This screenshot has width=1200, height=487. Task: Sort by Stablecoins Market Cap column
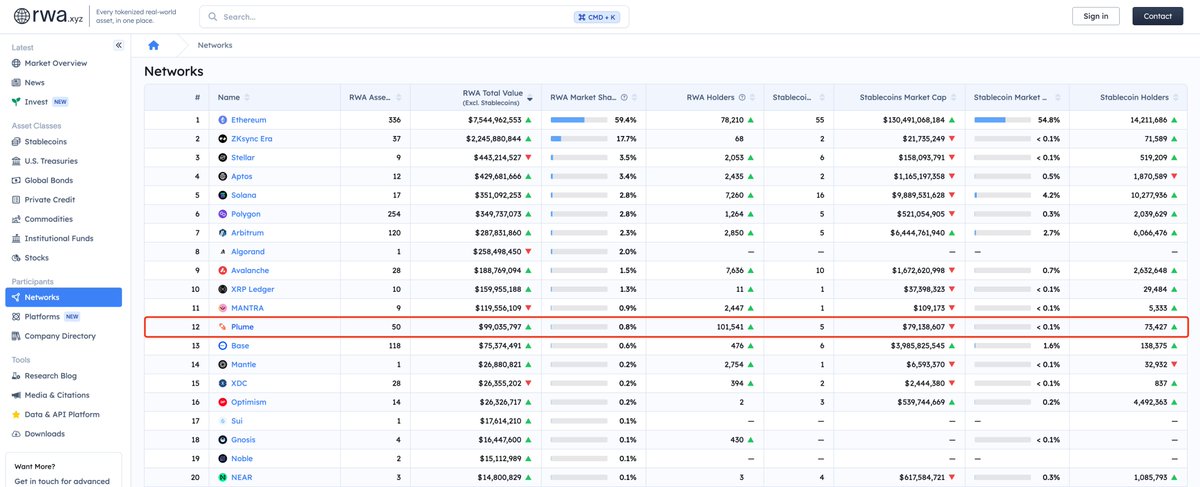tap(954, 98)
